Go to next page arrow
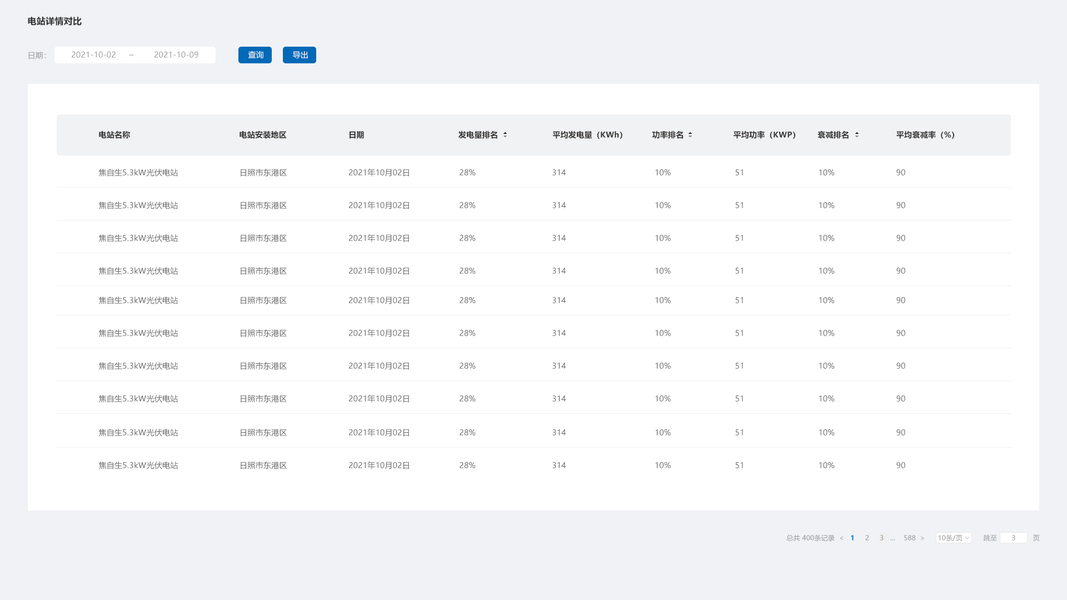Image resolution: width=1067 pixels, height=600 pixels. [923, 538]
